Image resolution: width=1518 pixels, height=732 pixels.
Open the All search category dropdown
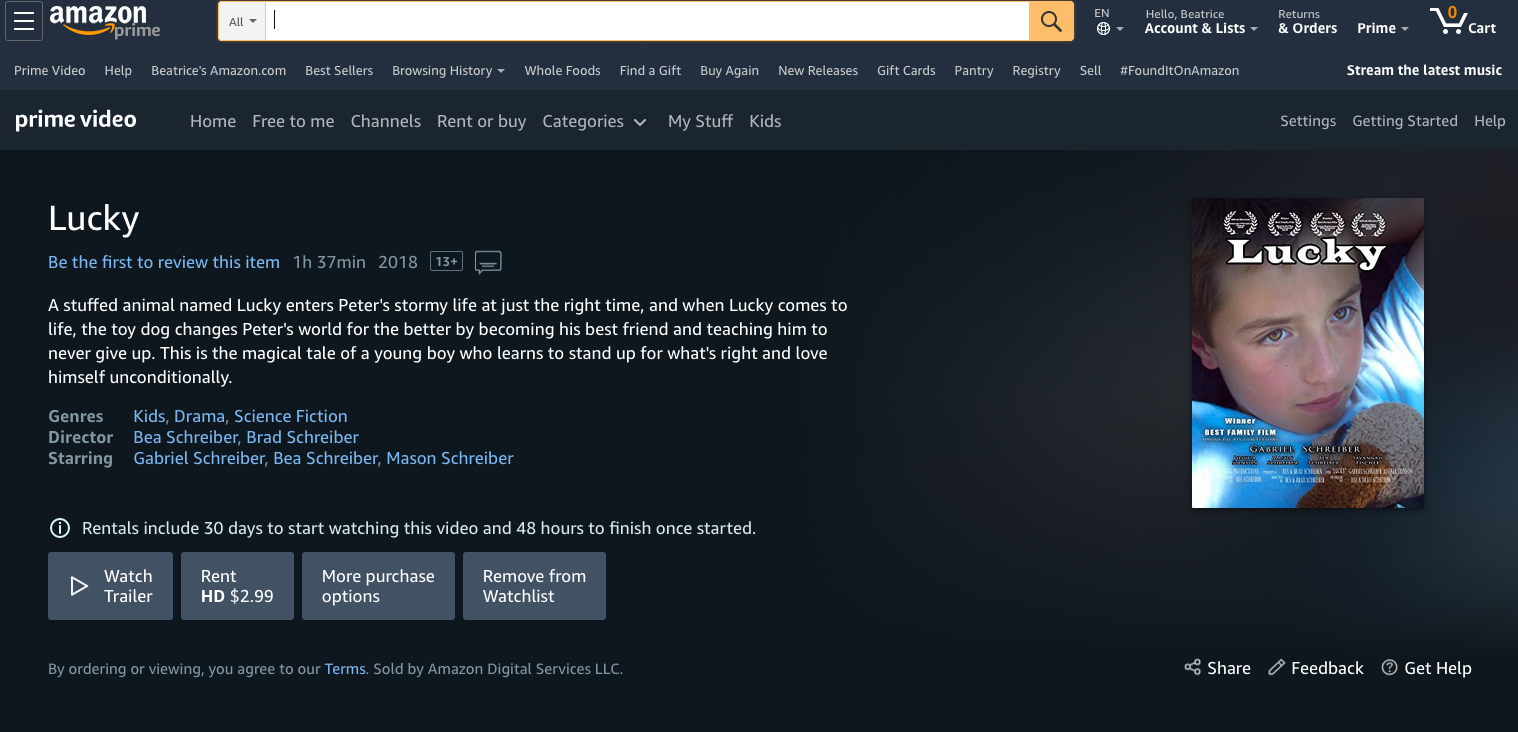[242, 21]
